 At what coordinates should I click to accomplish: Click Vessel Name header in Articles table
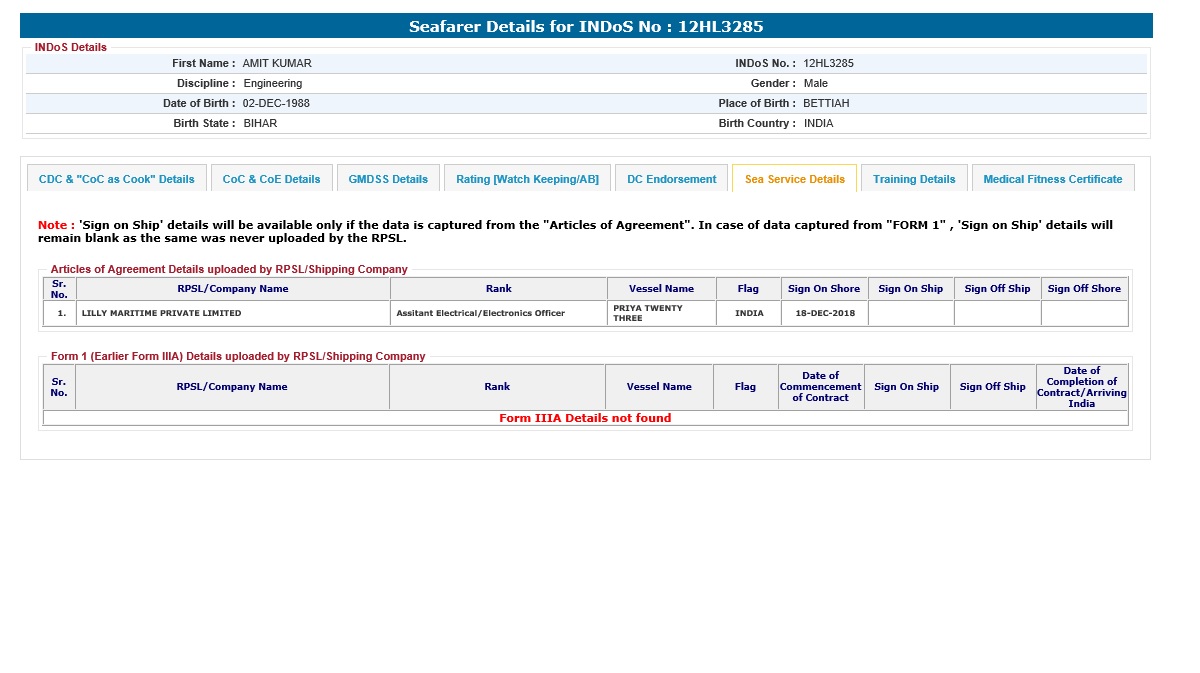click(661, 289)
